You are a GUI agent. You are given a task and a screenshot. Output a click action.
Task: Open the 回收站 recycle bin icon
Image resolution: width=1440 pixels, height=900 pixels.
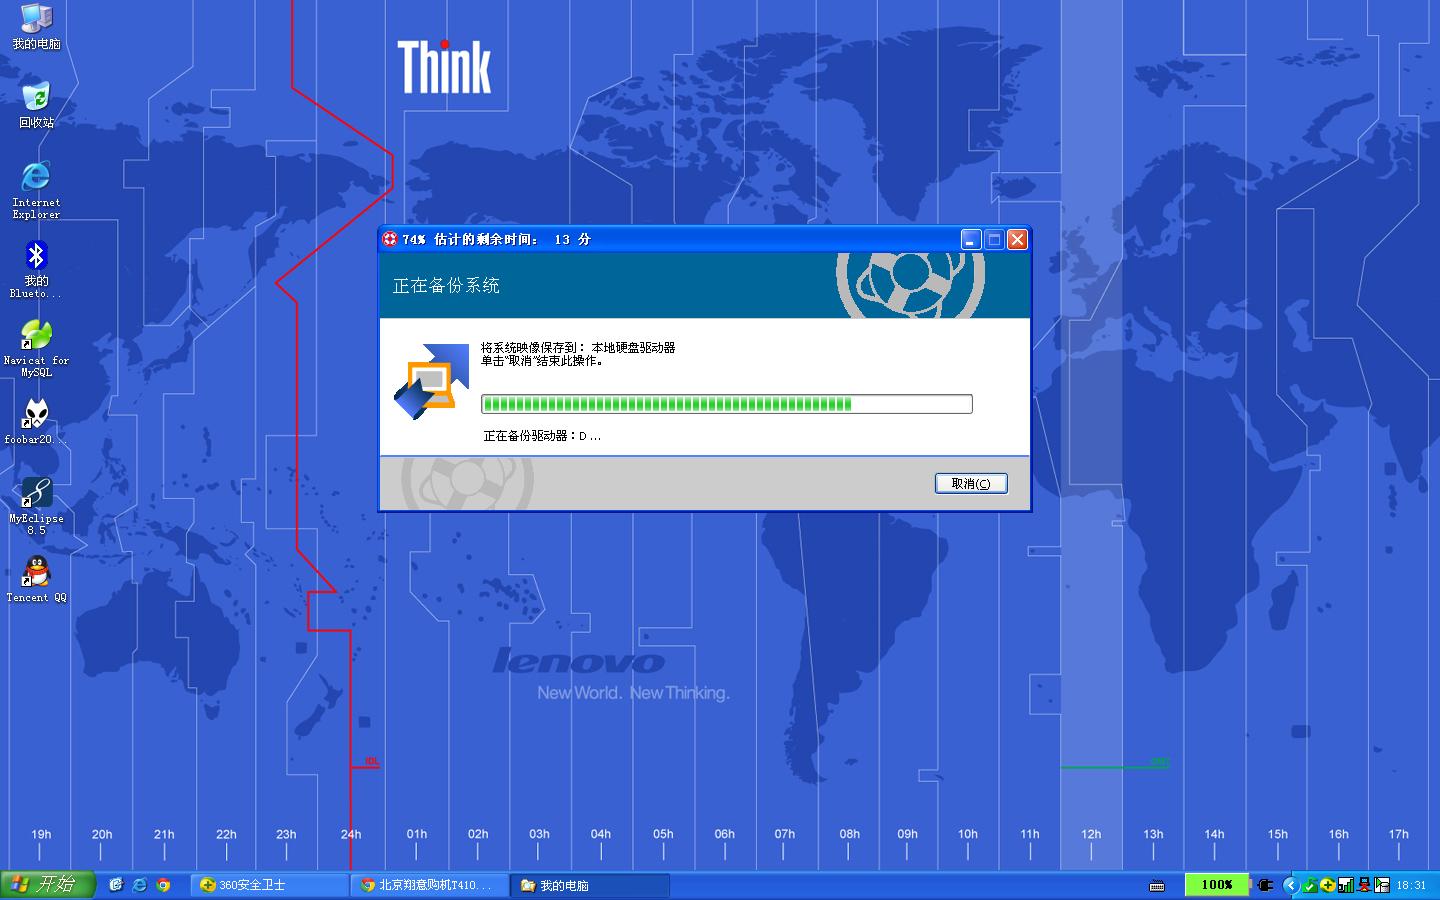(36, 106)
